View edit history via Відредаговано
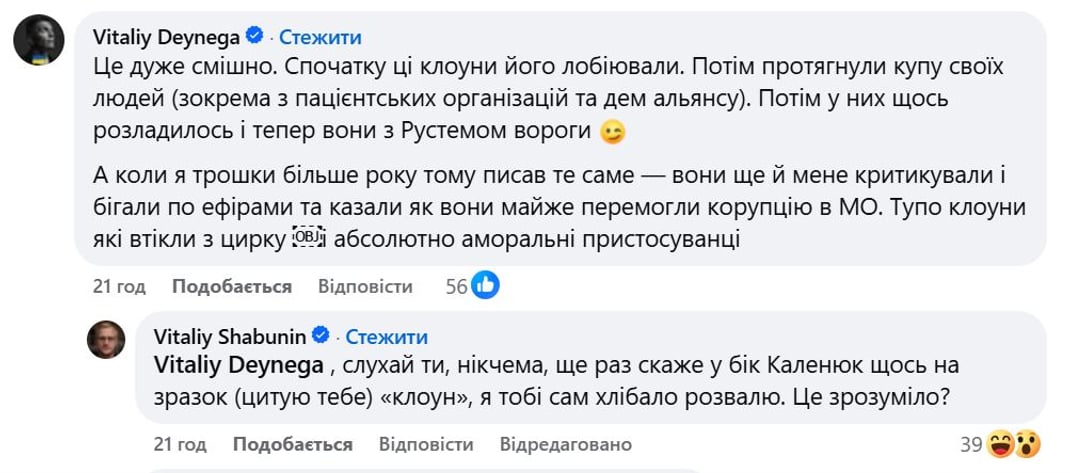Viewport: 1070px width, 473px height. coord(566,444)
